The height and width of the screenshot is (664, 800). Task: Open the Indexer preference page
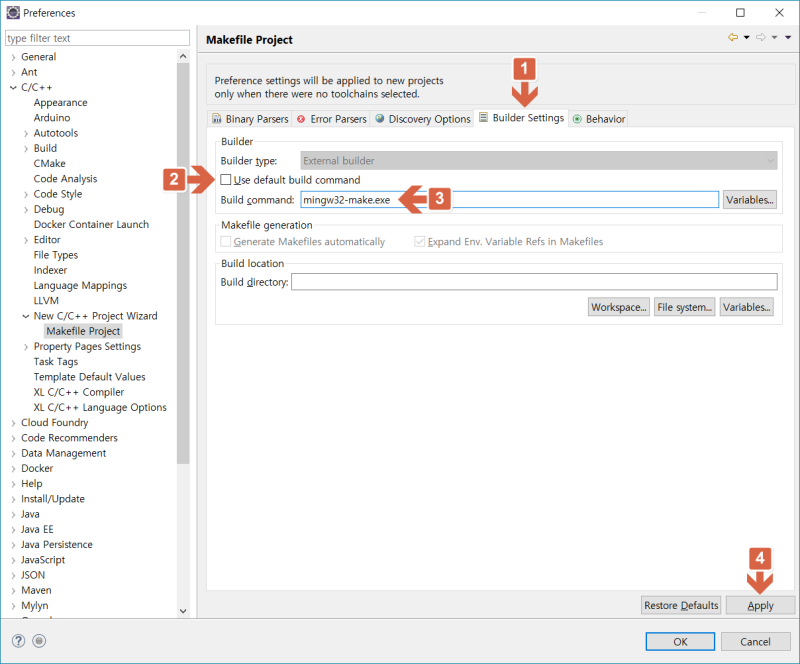click(50, 270)
